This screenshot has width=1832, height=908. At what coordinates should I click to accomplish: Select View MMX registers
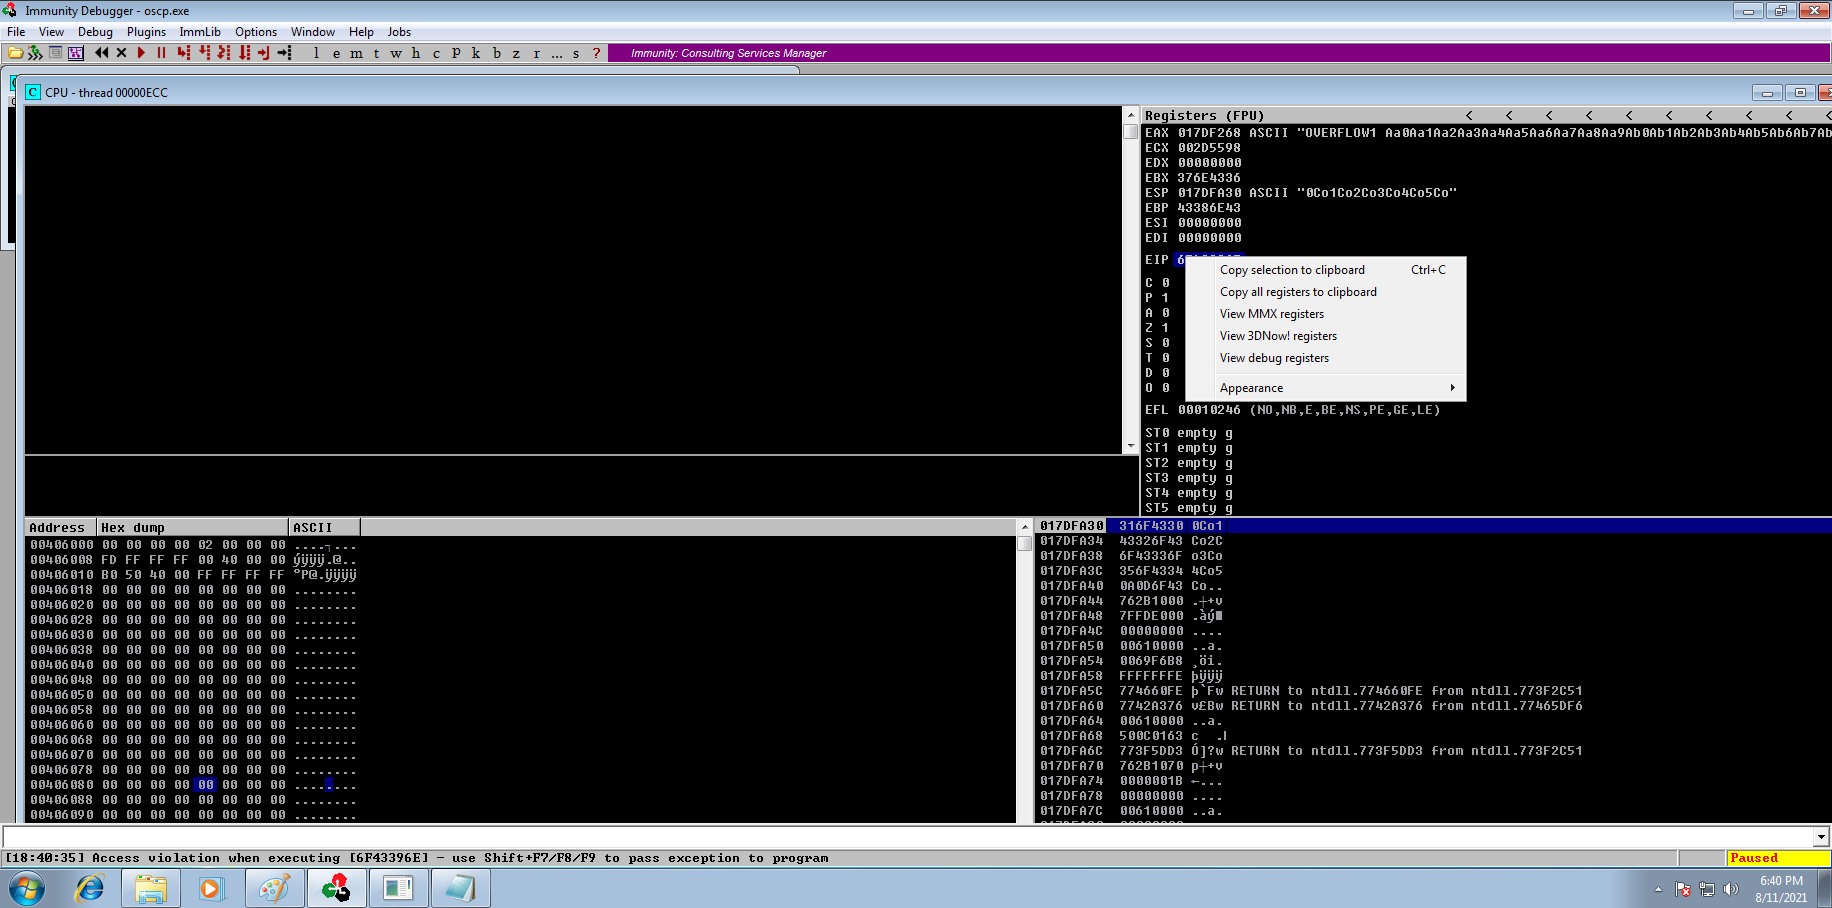pos(1326,314)
